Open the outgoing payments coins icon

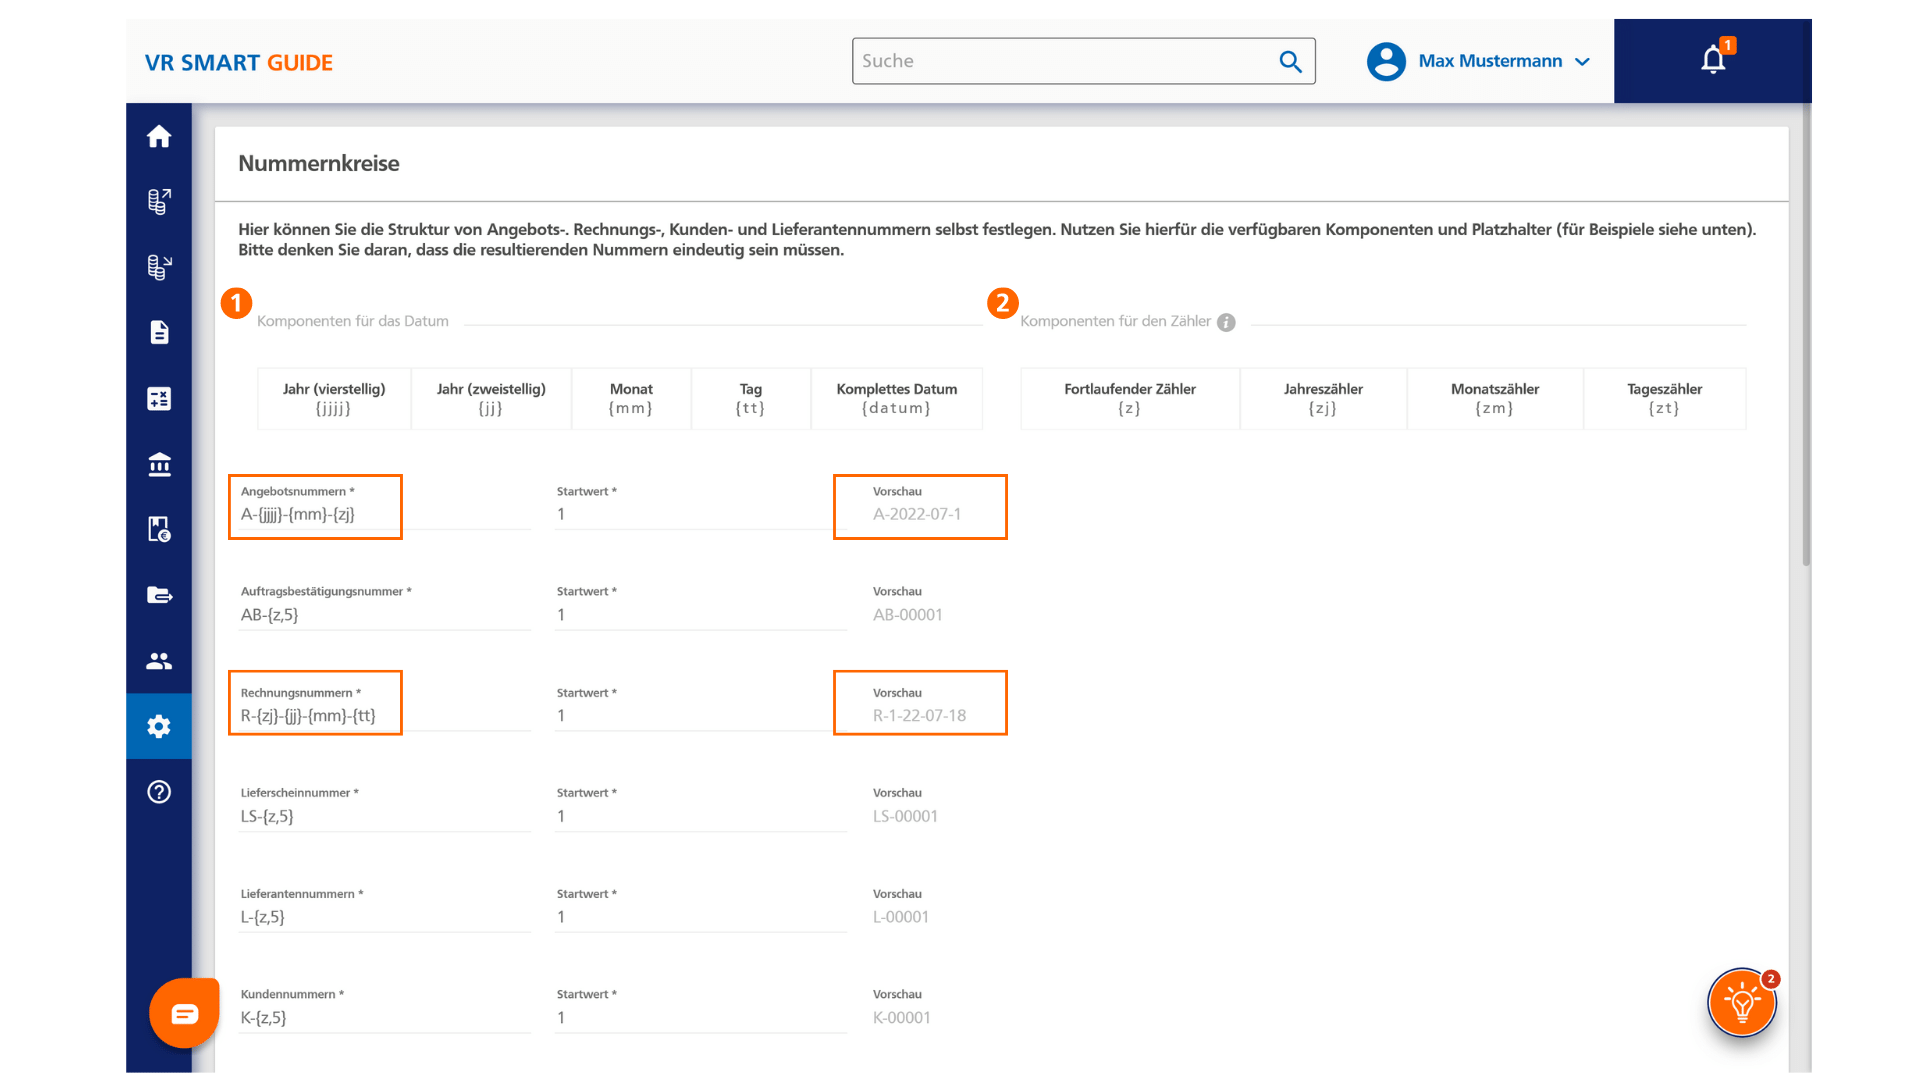pyautogui.click(x=159, y=201)
